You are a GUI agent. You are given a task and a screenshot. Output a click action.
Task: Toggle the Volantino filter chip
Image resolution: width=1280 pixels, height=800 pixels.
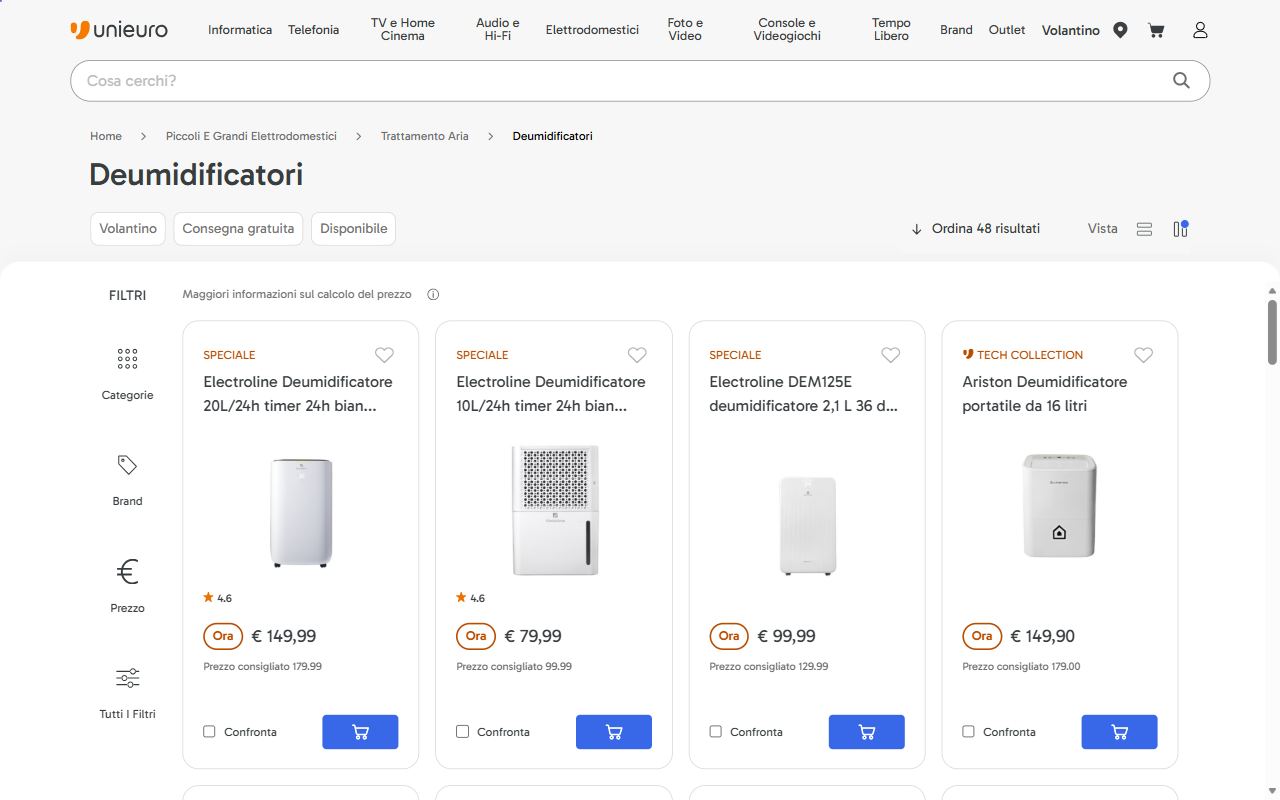tap(128, 229)
